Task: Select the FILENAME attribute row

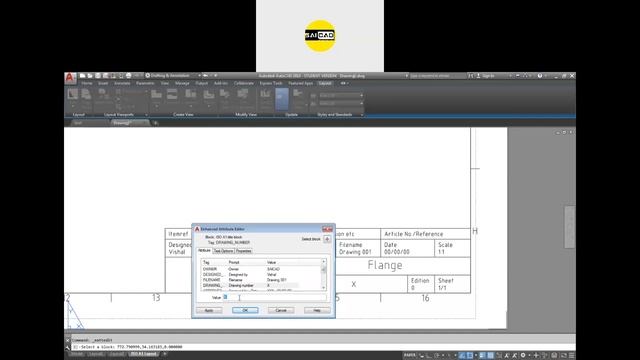Action: click(x=261, y=280)
